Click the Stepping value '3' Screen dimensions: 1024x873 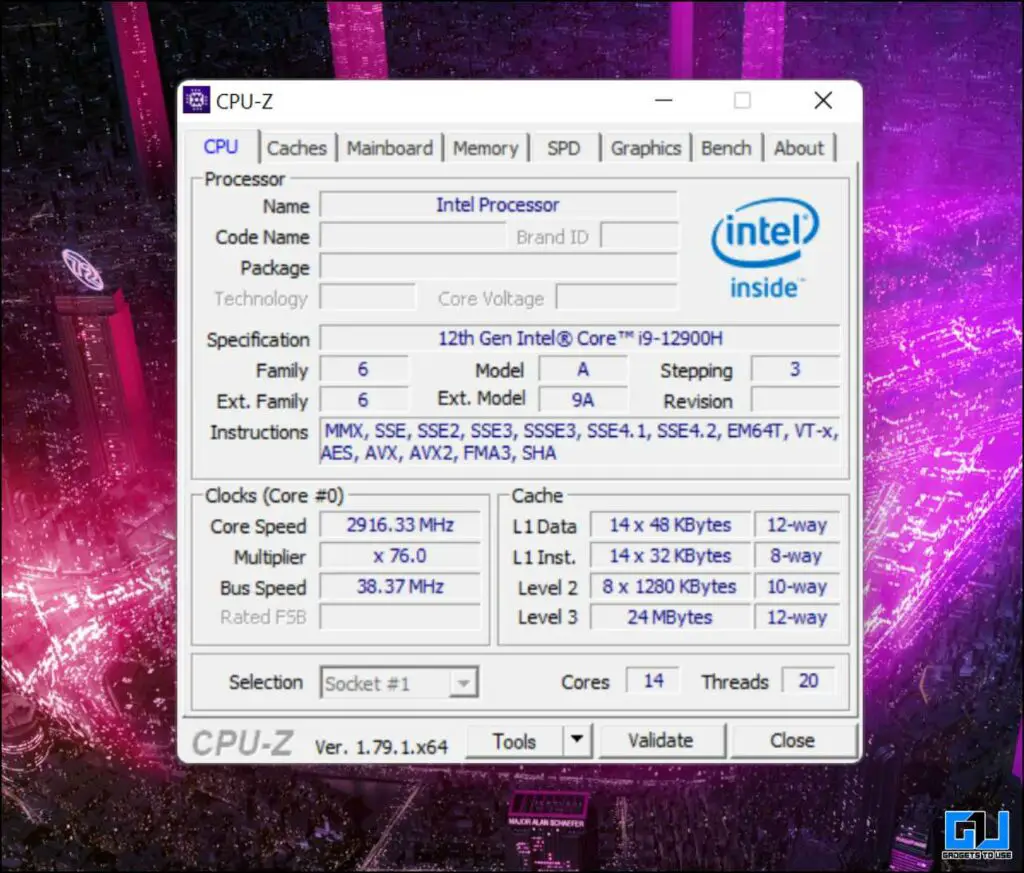[795, 369]
